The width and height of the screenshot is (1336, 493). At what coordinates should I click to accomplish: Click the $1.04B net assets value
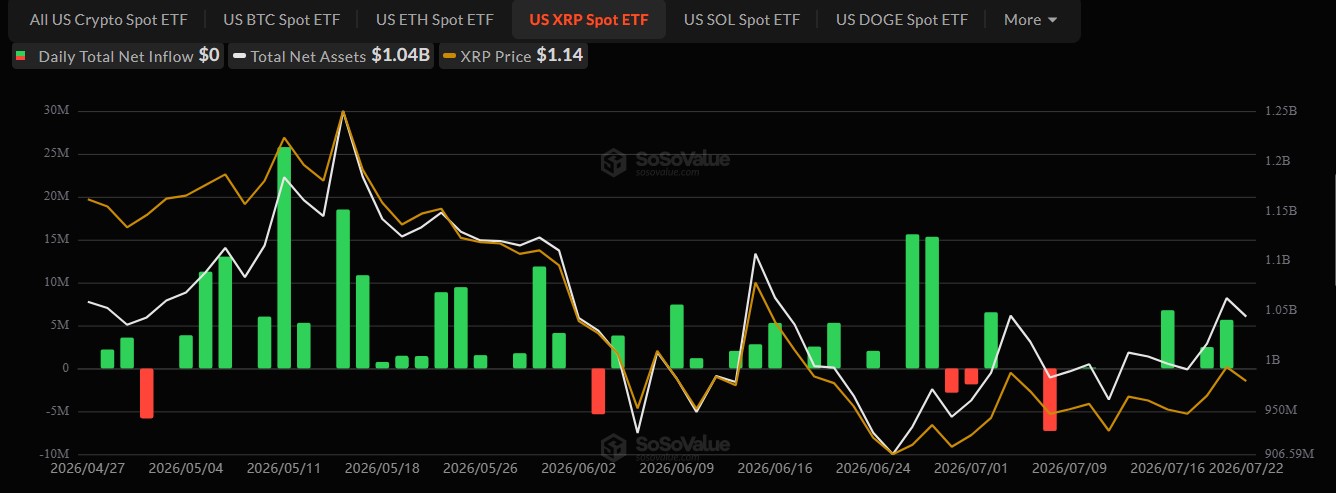click(x=400, y=56)
